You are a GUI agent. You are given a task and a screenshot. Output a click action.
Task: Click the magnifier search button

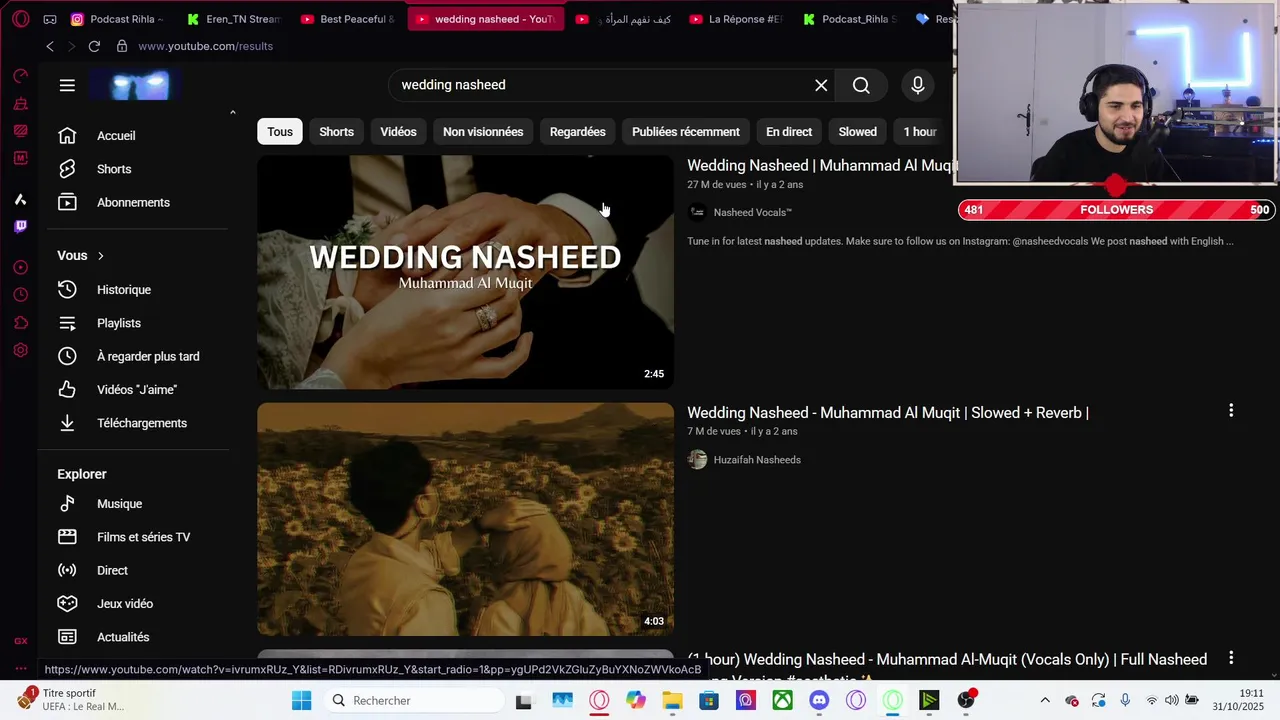pos(861,85)
